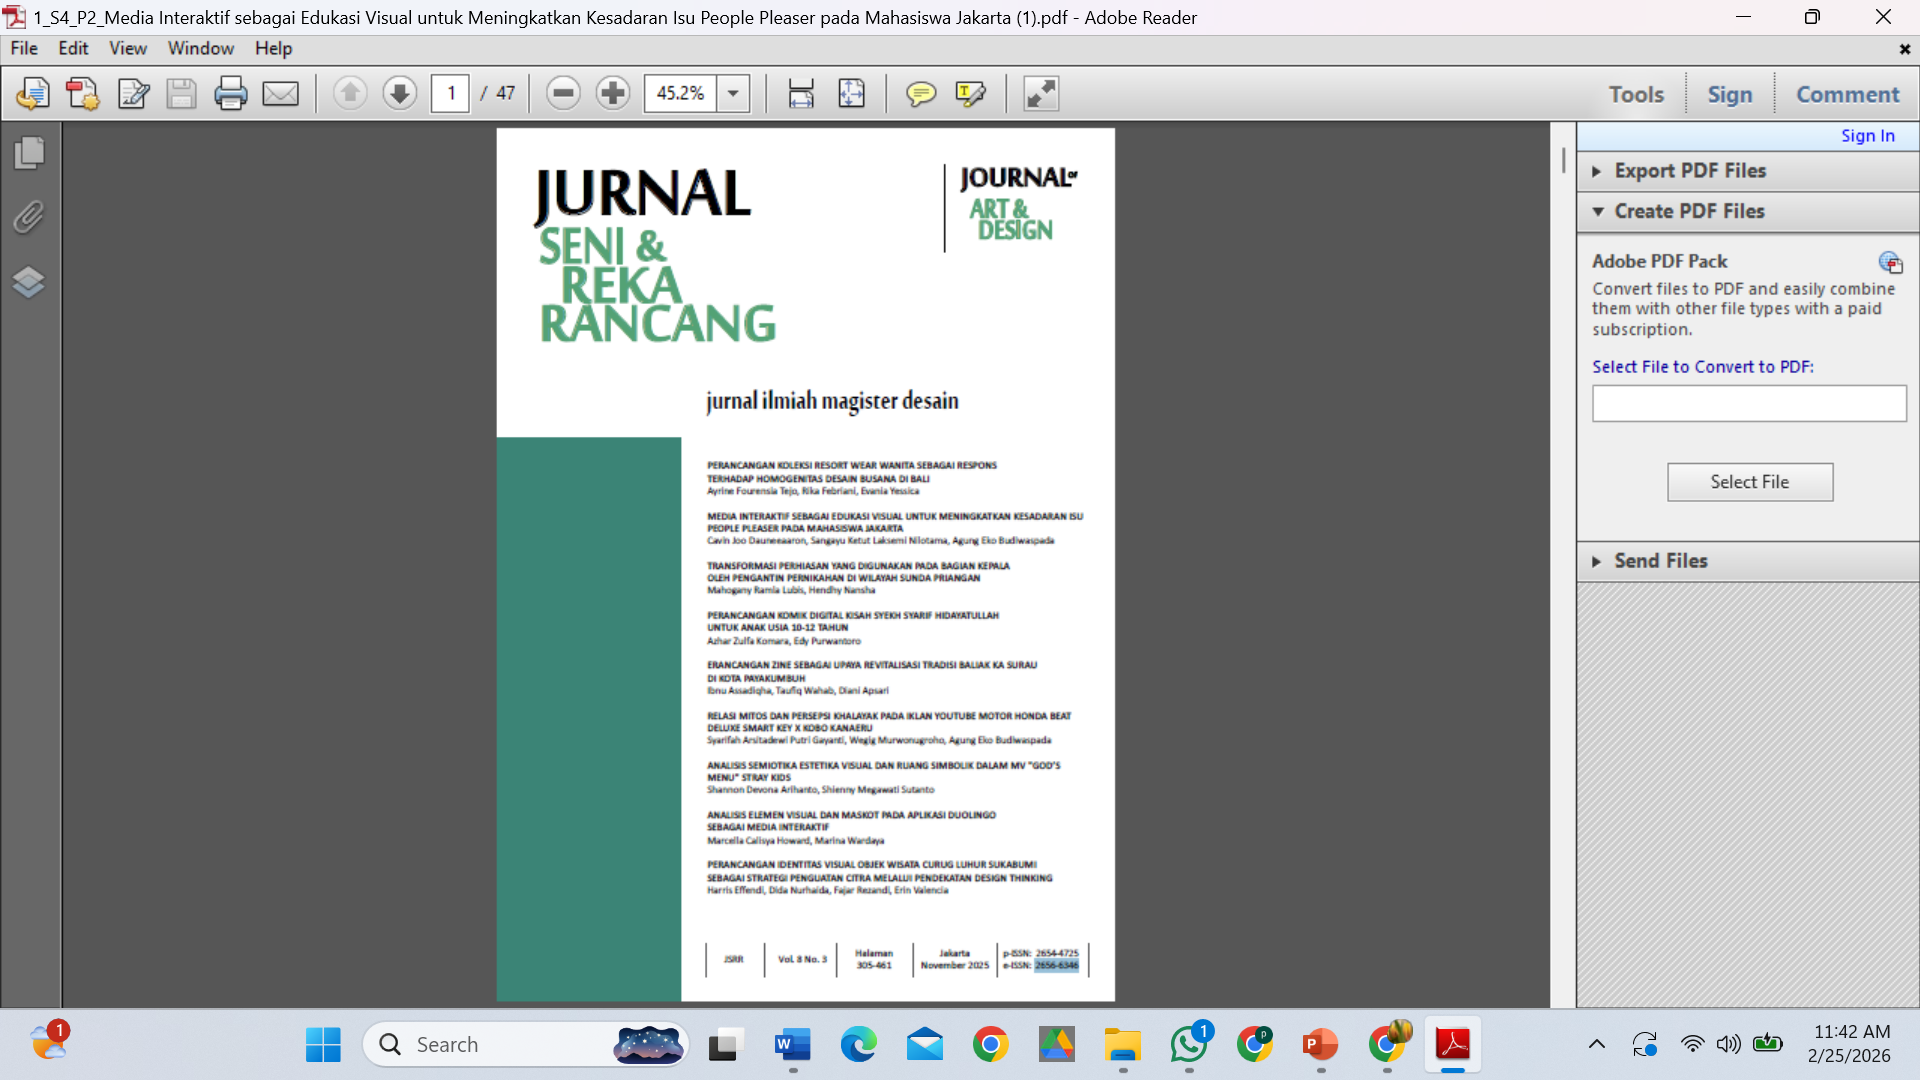This screenshot has width=1920, height=1080.
Task: Add a sticky note comment
Action: point(920,94)
